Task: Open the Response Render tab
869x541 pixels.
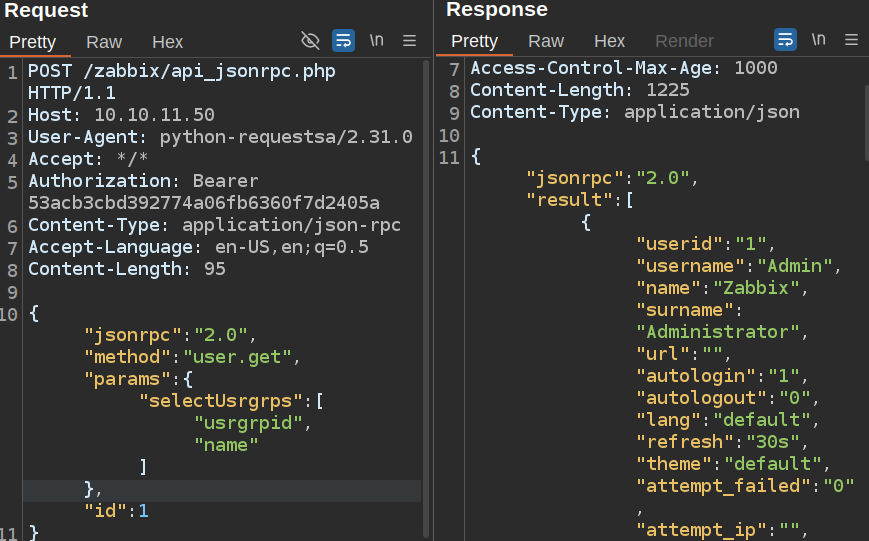Action: pos(684,42)
